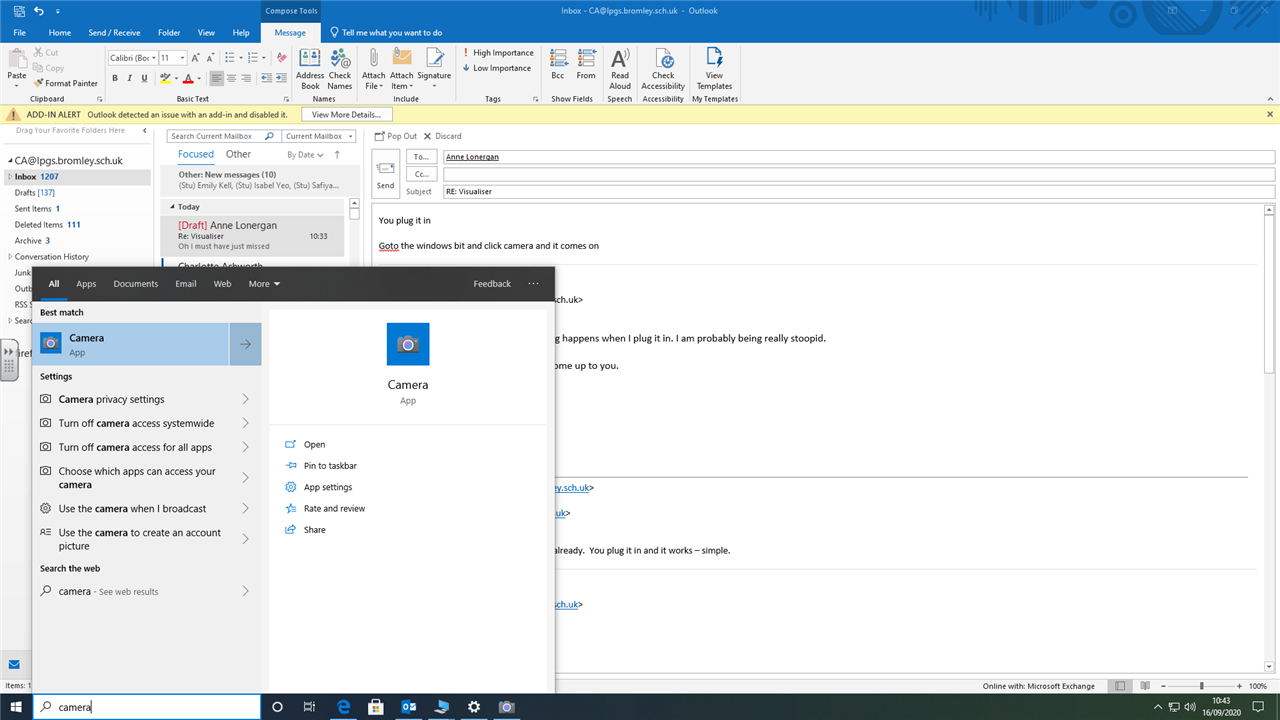Select the Apps filter in search panel
Viewport: 1280px width, 720px height.
click(86, 284)
